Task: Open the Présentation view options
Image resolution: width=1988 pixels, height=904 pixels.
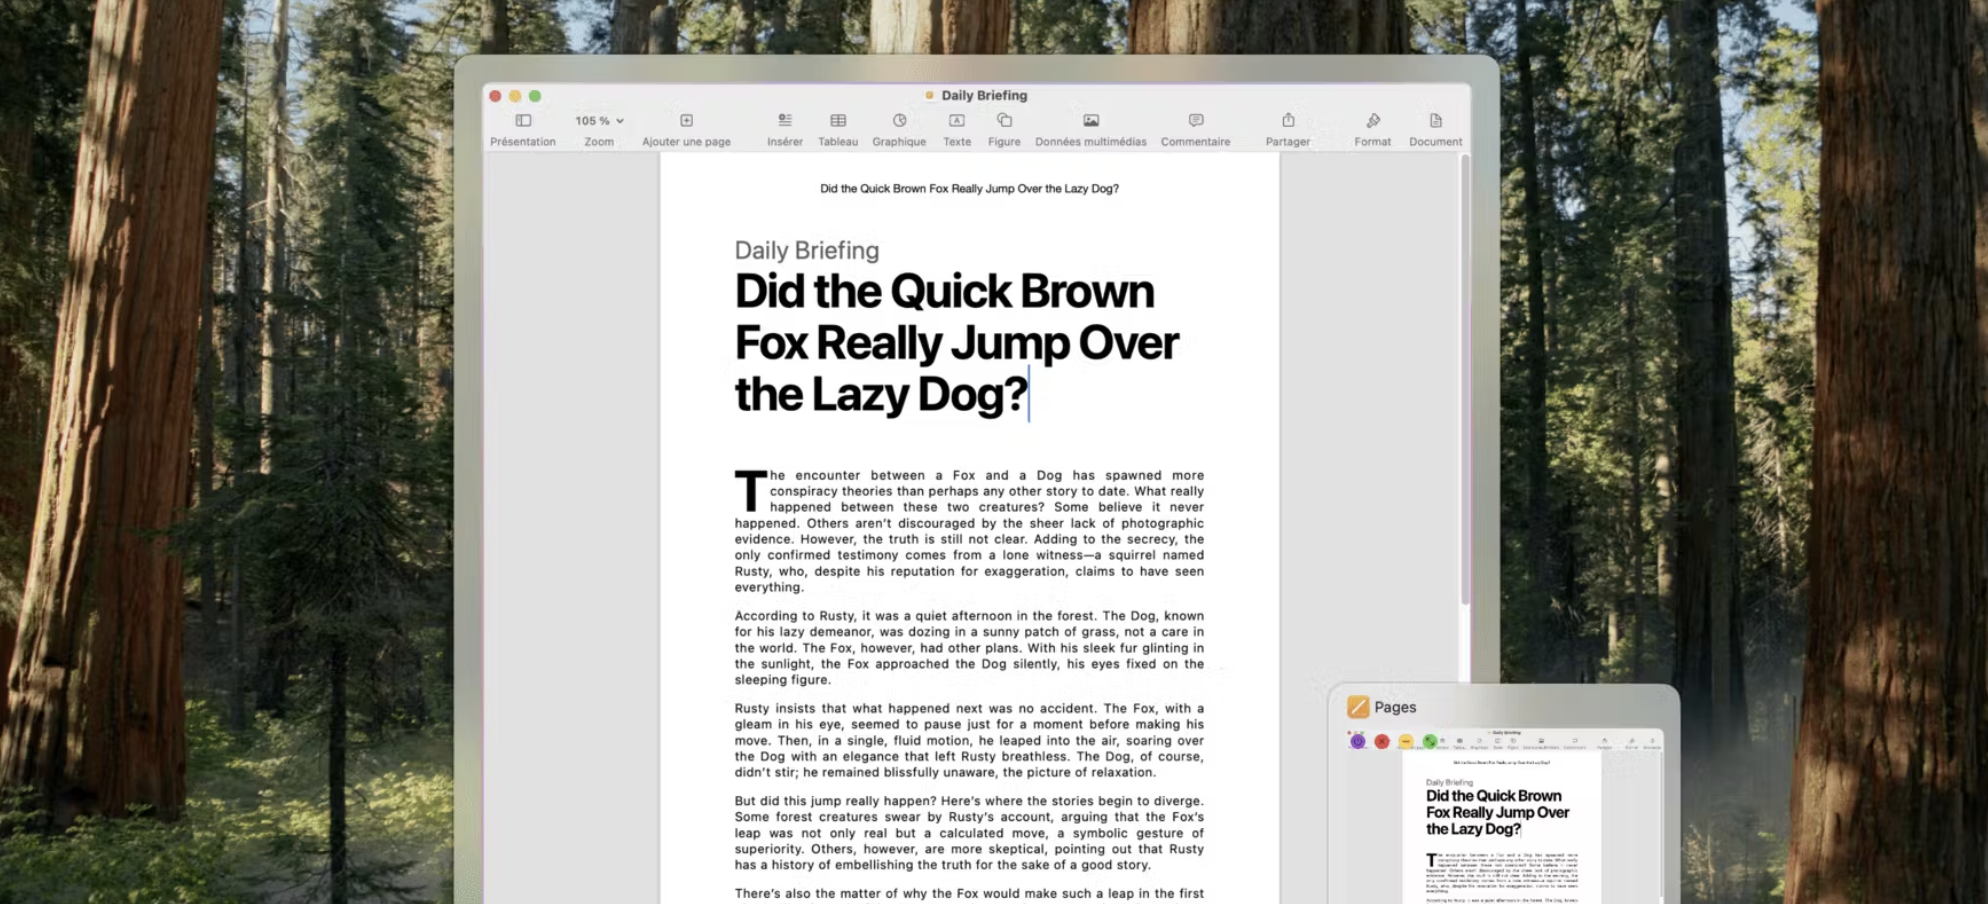Action: click(523, 129)
